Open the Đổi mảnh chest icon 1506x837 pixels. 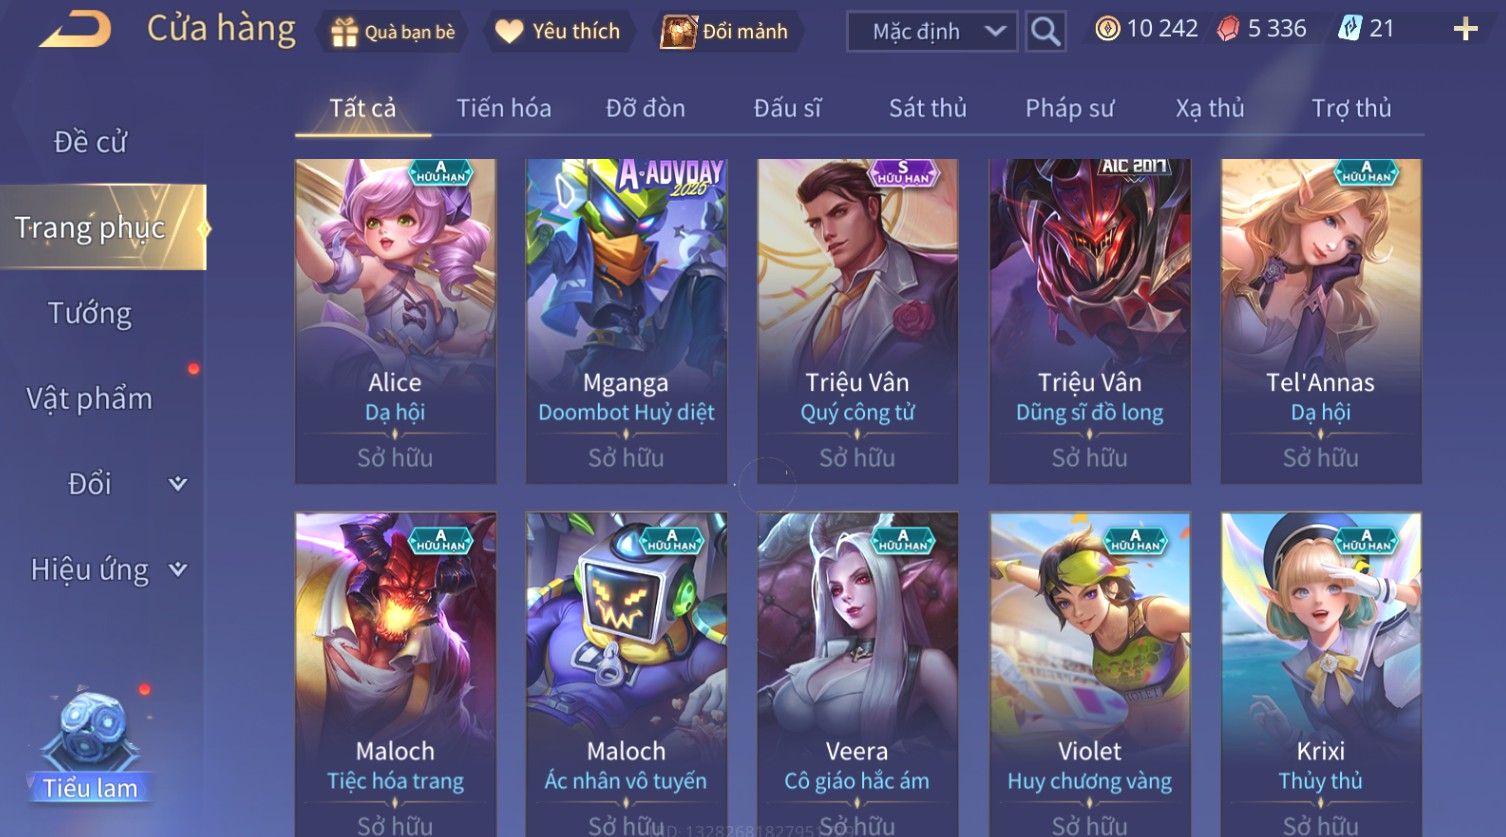(x=678, y=32)
